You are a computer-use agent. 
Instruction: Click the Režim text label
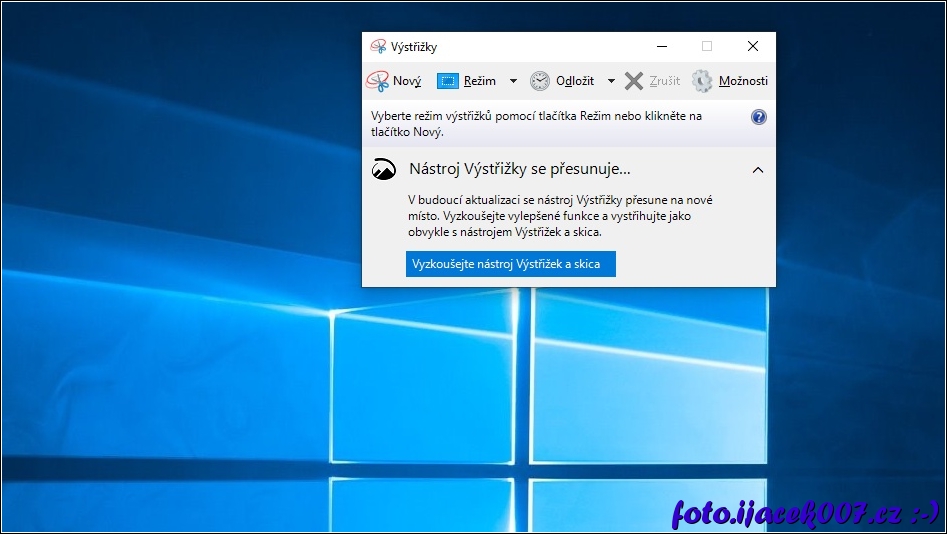pyautogui.click(x=480, y=81)
